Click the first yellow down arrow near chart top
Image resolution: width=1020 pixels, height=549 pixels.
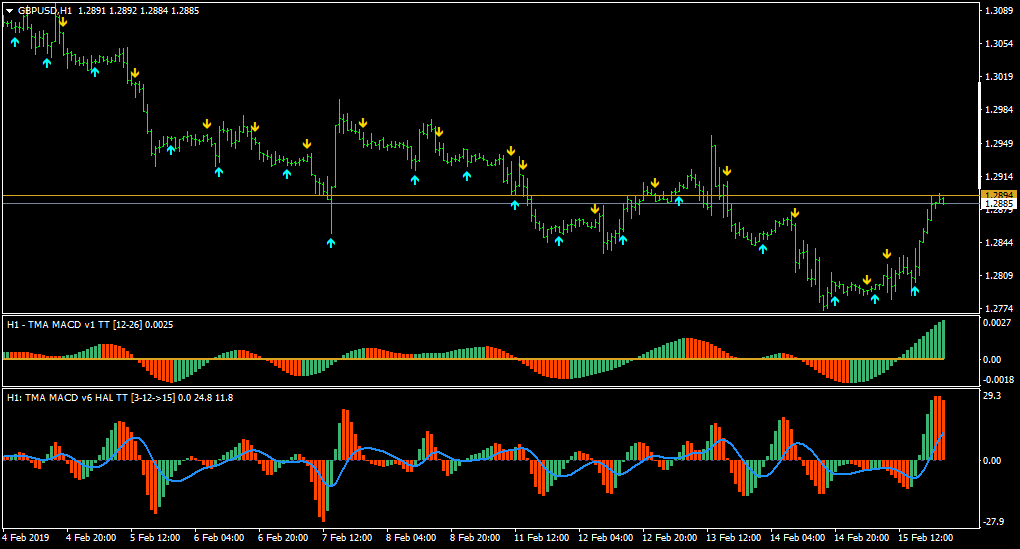[62, 22]
